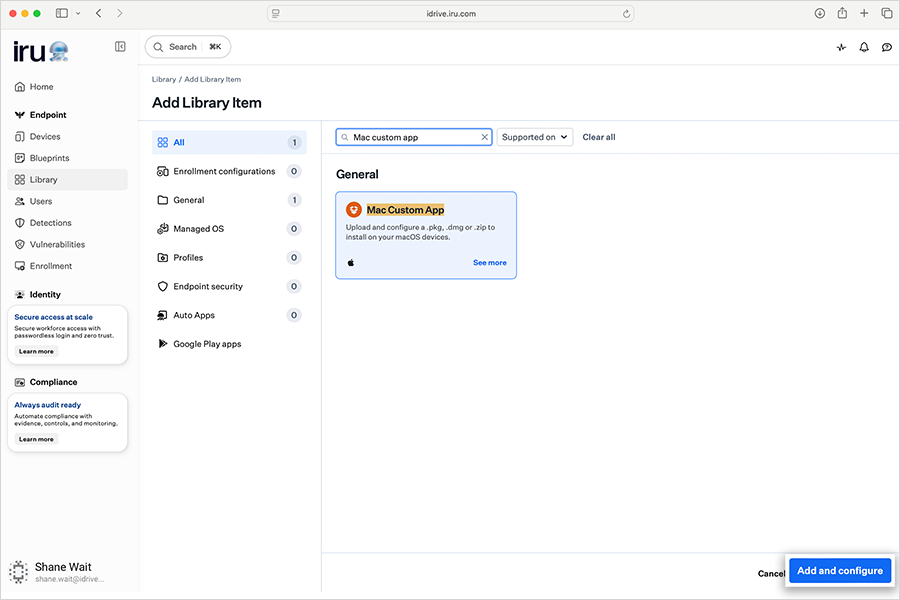
Task: Open the chat support icon
Action: (887, 47)
